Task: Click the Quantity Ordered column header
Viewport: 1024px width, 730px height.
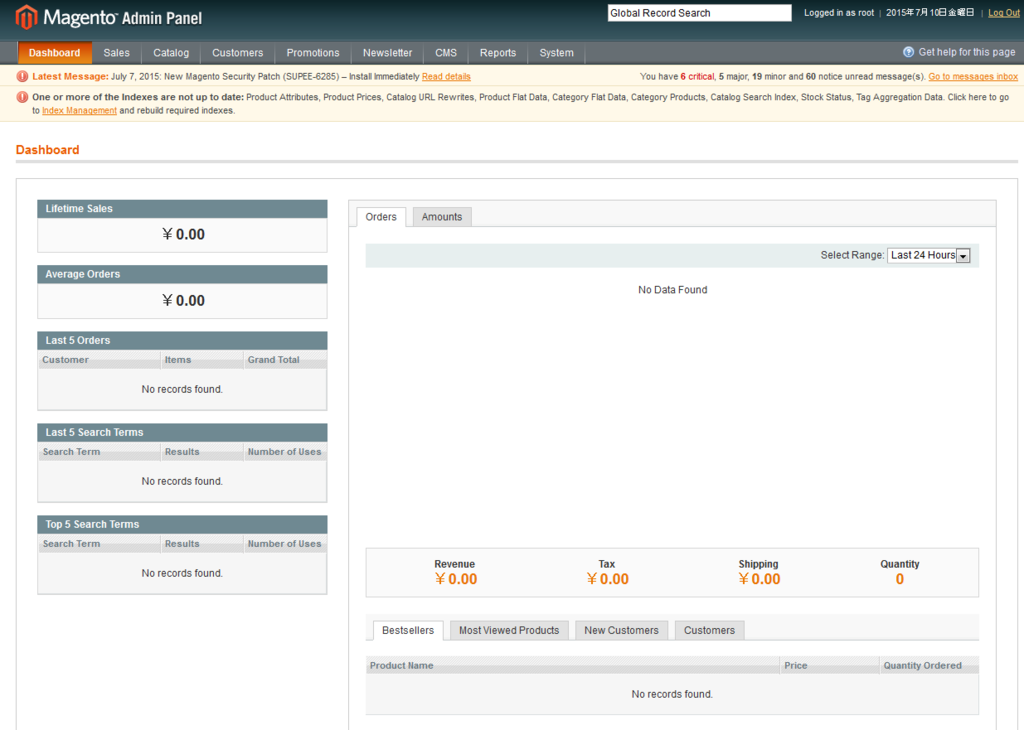Action: click(x=929, y=665)
